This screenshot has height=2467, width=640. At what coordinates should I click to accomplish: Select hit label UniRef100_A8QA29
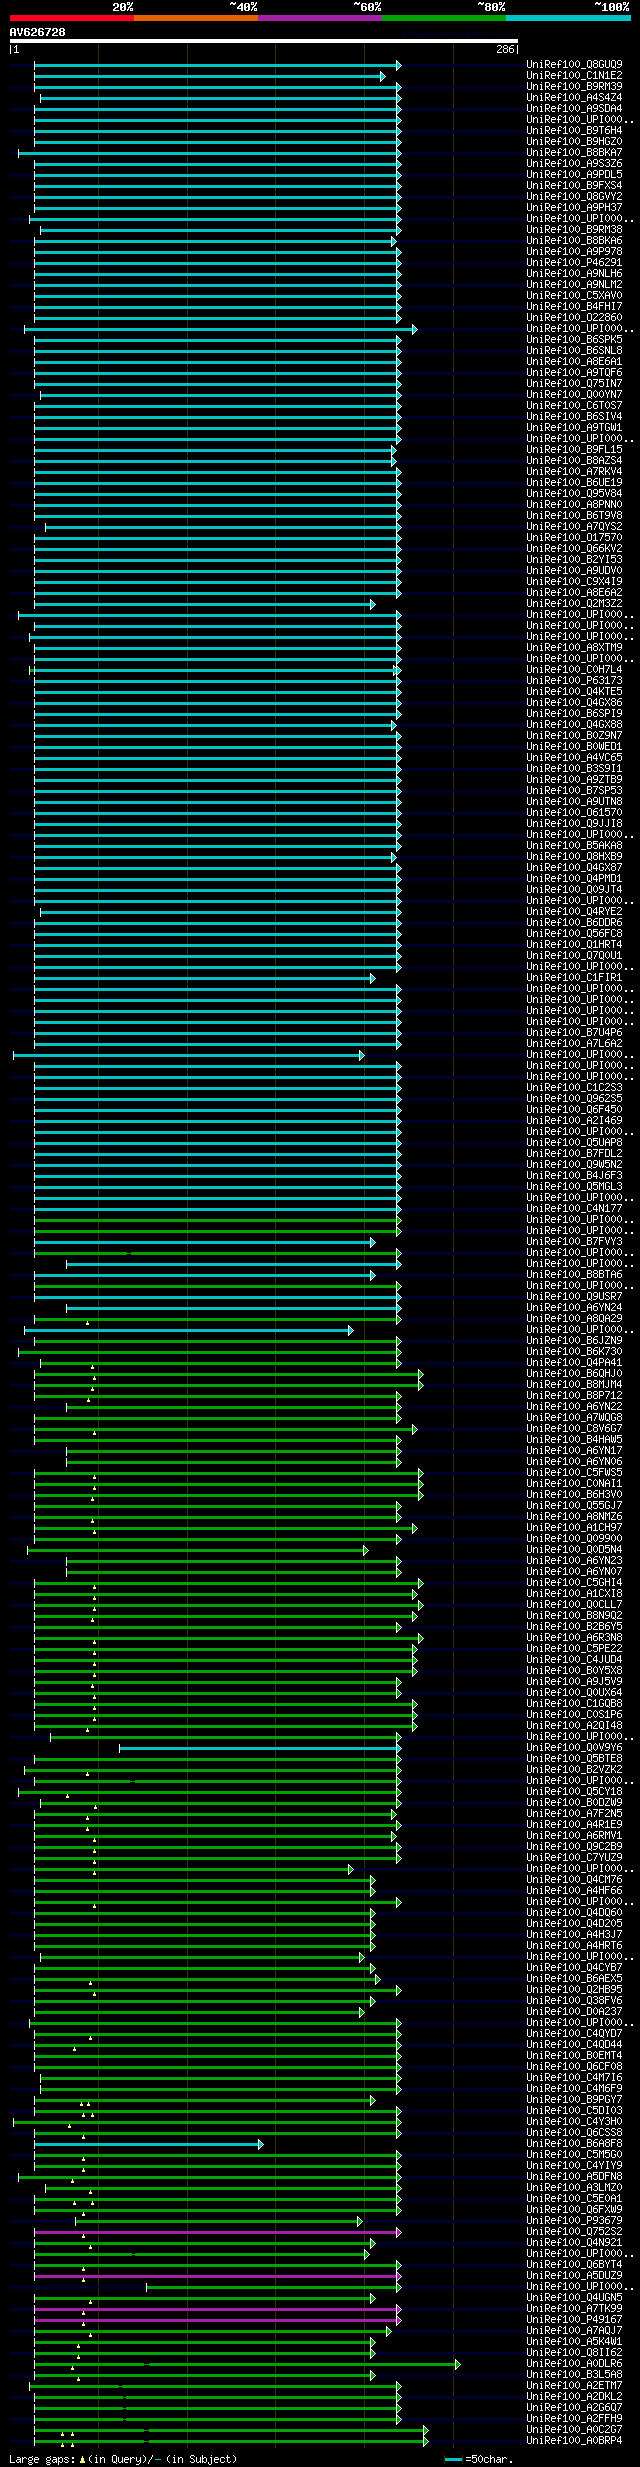[x=574, y=1319]
